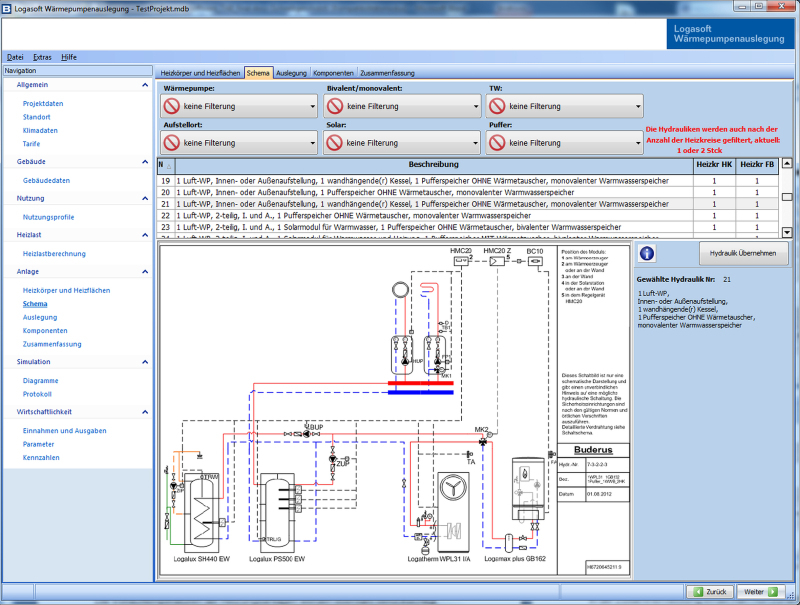This screenshot has height=605, width=800.
Task: Open Einnahmen und Ausgaben in navigation
Action: [65, 431]
